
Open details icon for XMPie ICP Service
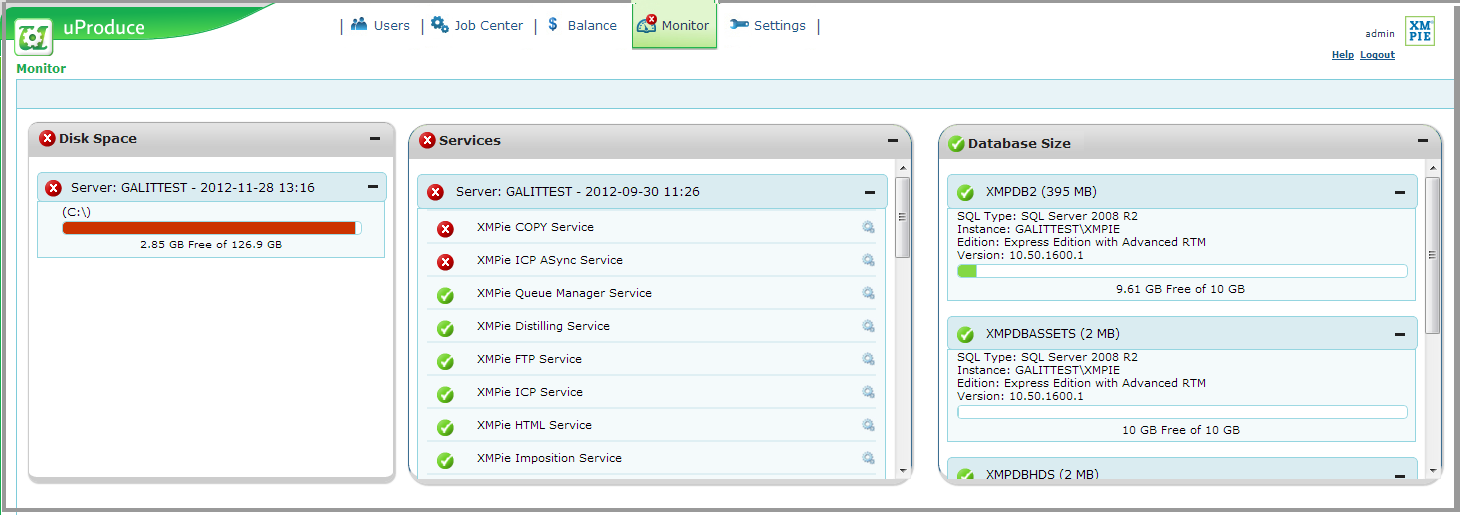(x=869, y=392)
